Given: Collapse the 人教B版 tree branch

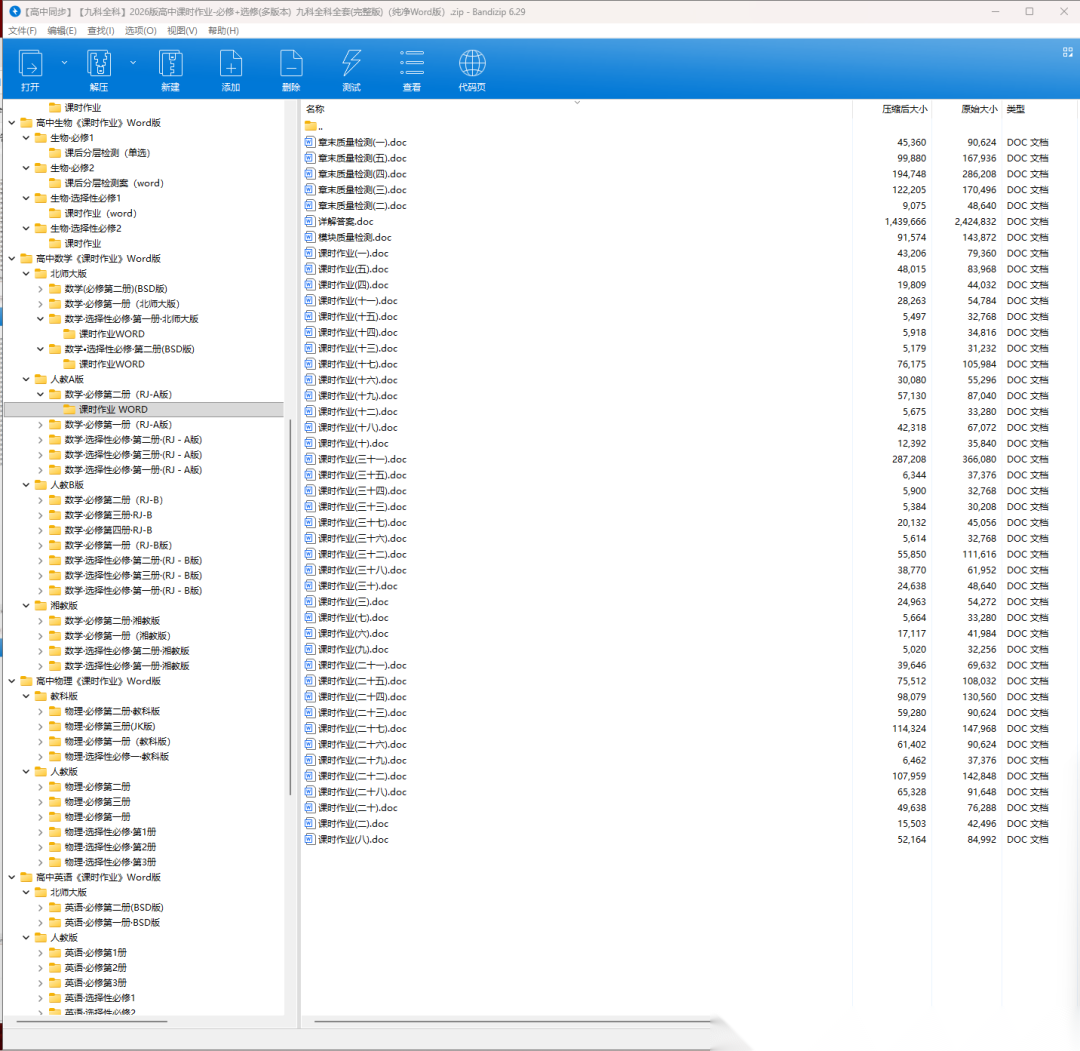Looking at the screenshot, I should (27, 485).
